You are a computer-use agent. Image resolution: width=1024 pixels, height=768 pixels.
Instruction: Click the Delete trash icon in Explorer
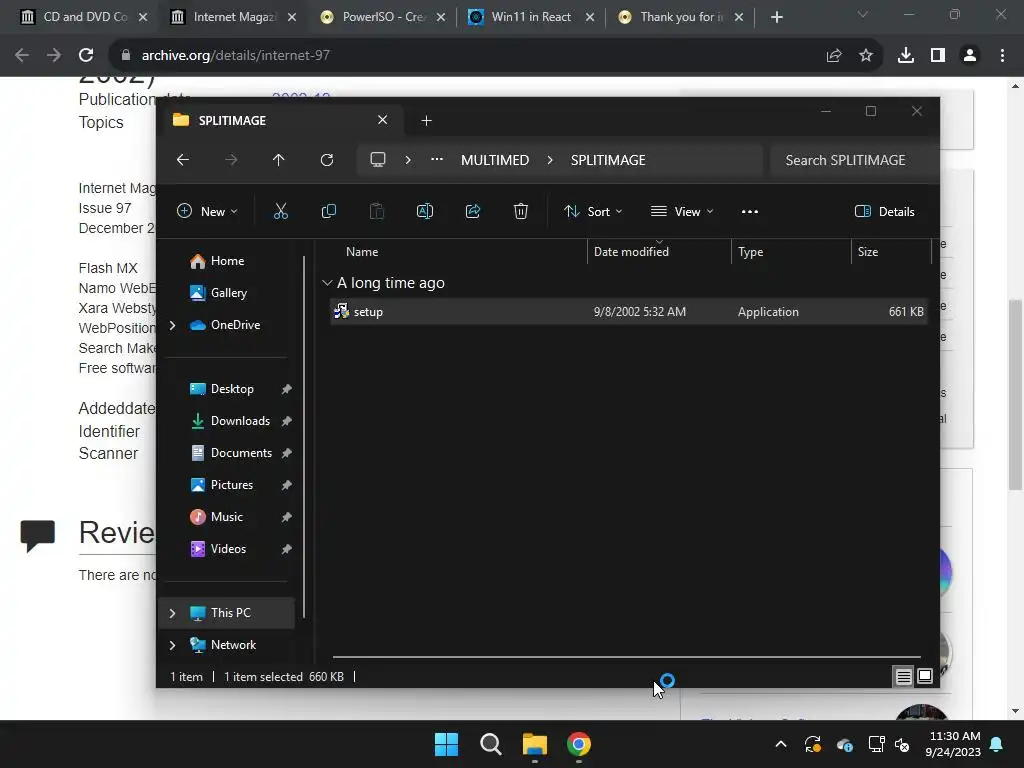(x=520, y=211)
